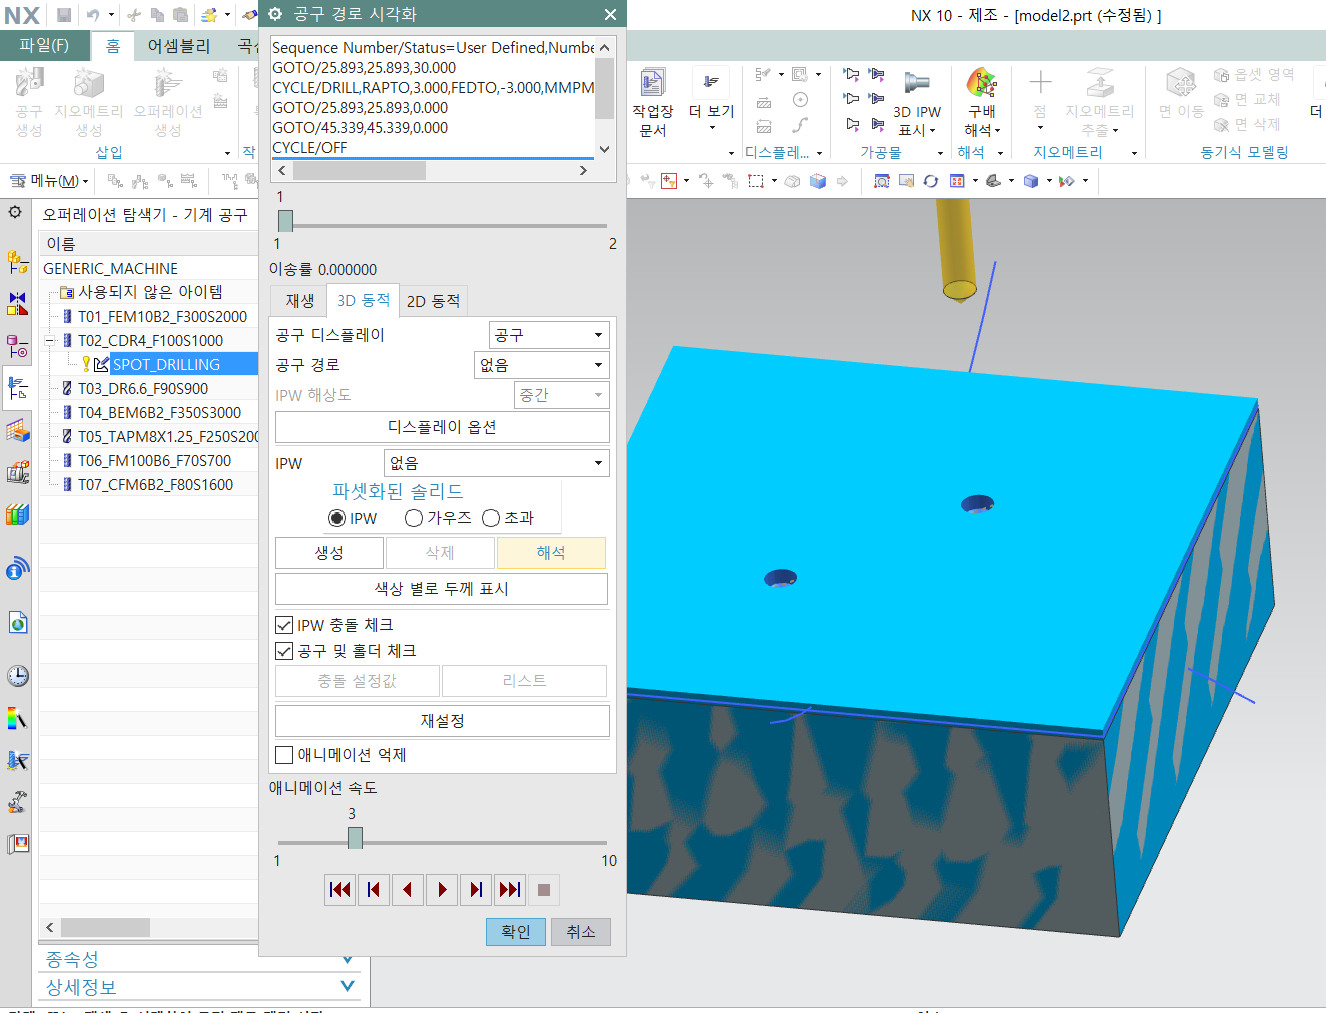Click the edit icon beside SPOT_DRILLING
Viewport: 1326px width, 1013px height.
[101, 364]
